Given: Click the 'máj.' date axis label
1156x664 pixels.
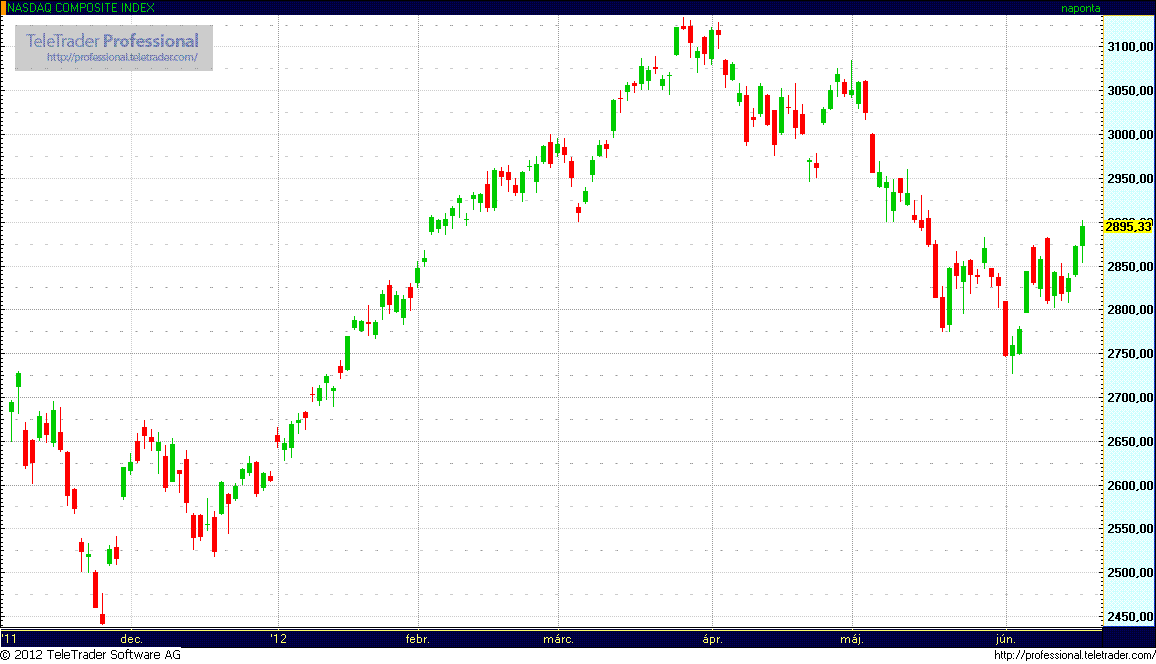Looking at the screenshot, I should pyautogui.click(x=852, y=639).
